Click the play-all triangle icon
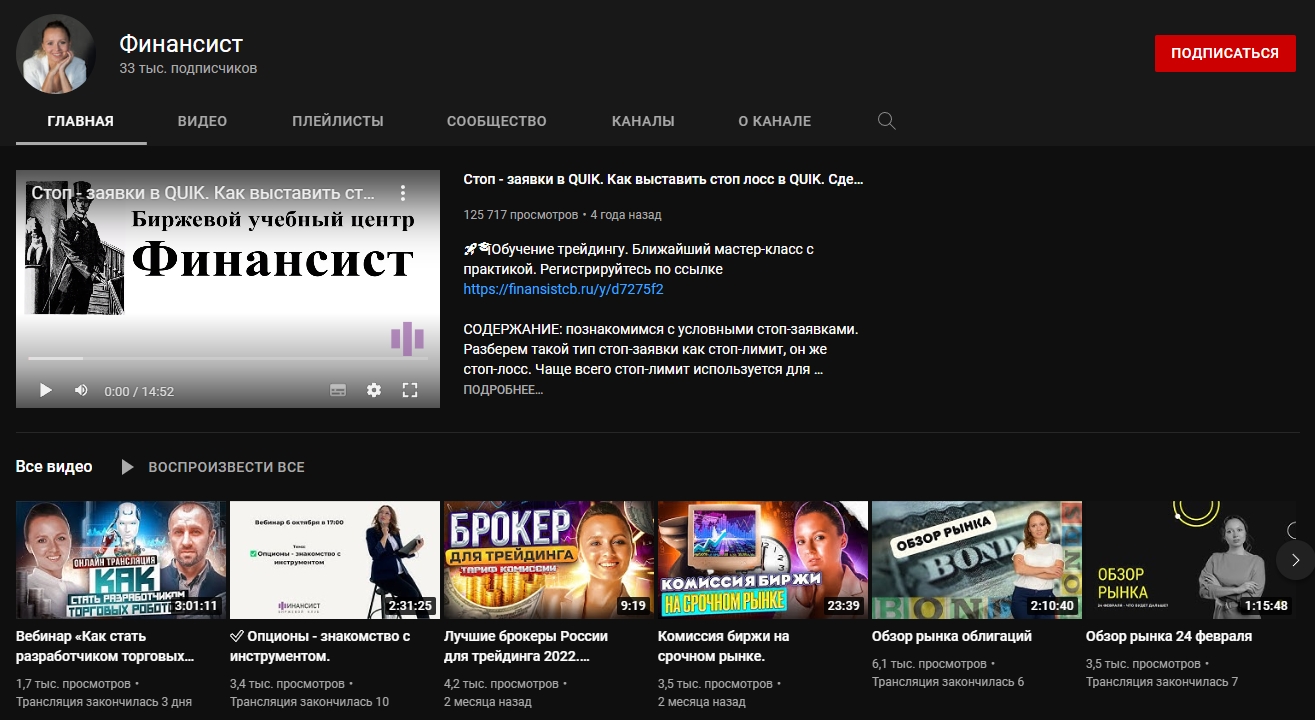 coord(127,467)
